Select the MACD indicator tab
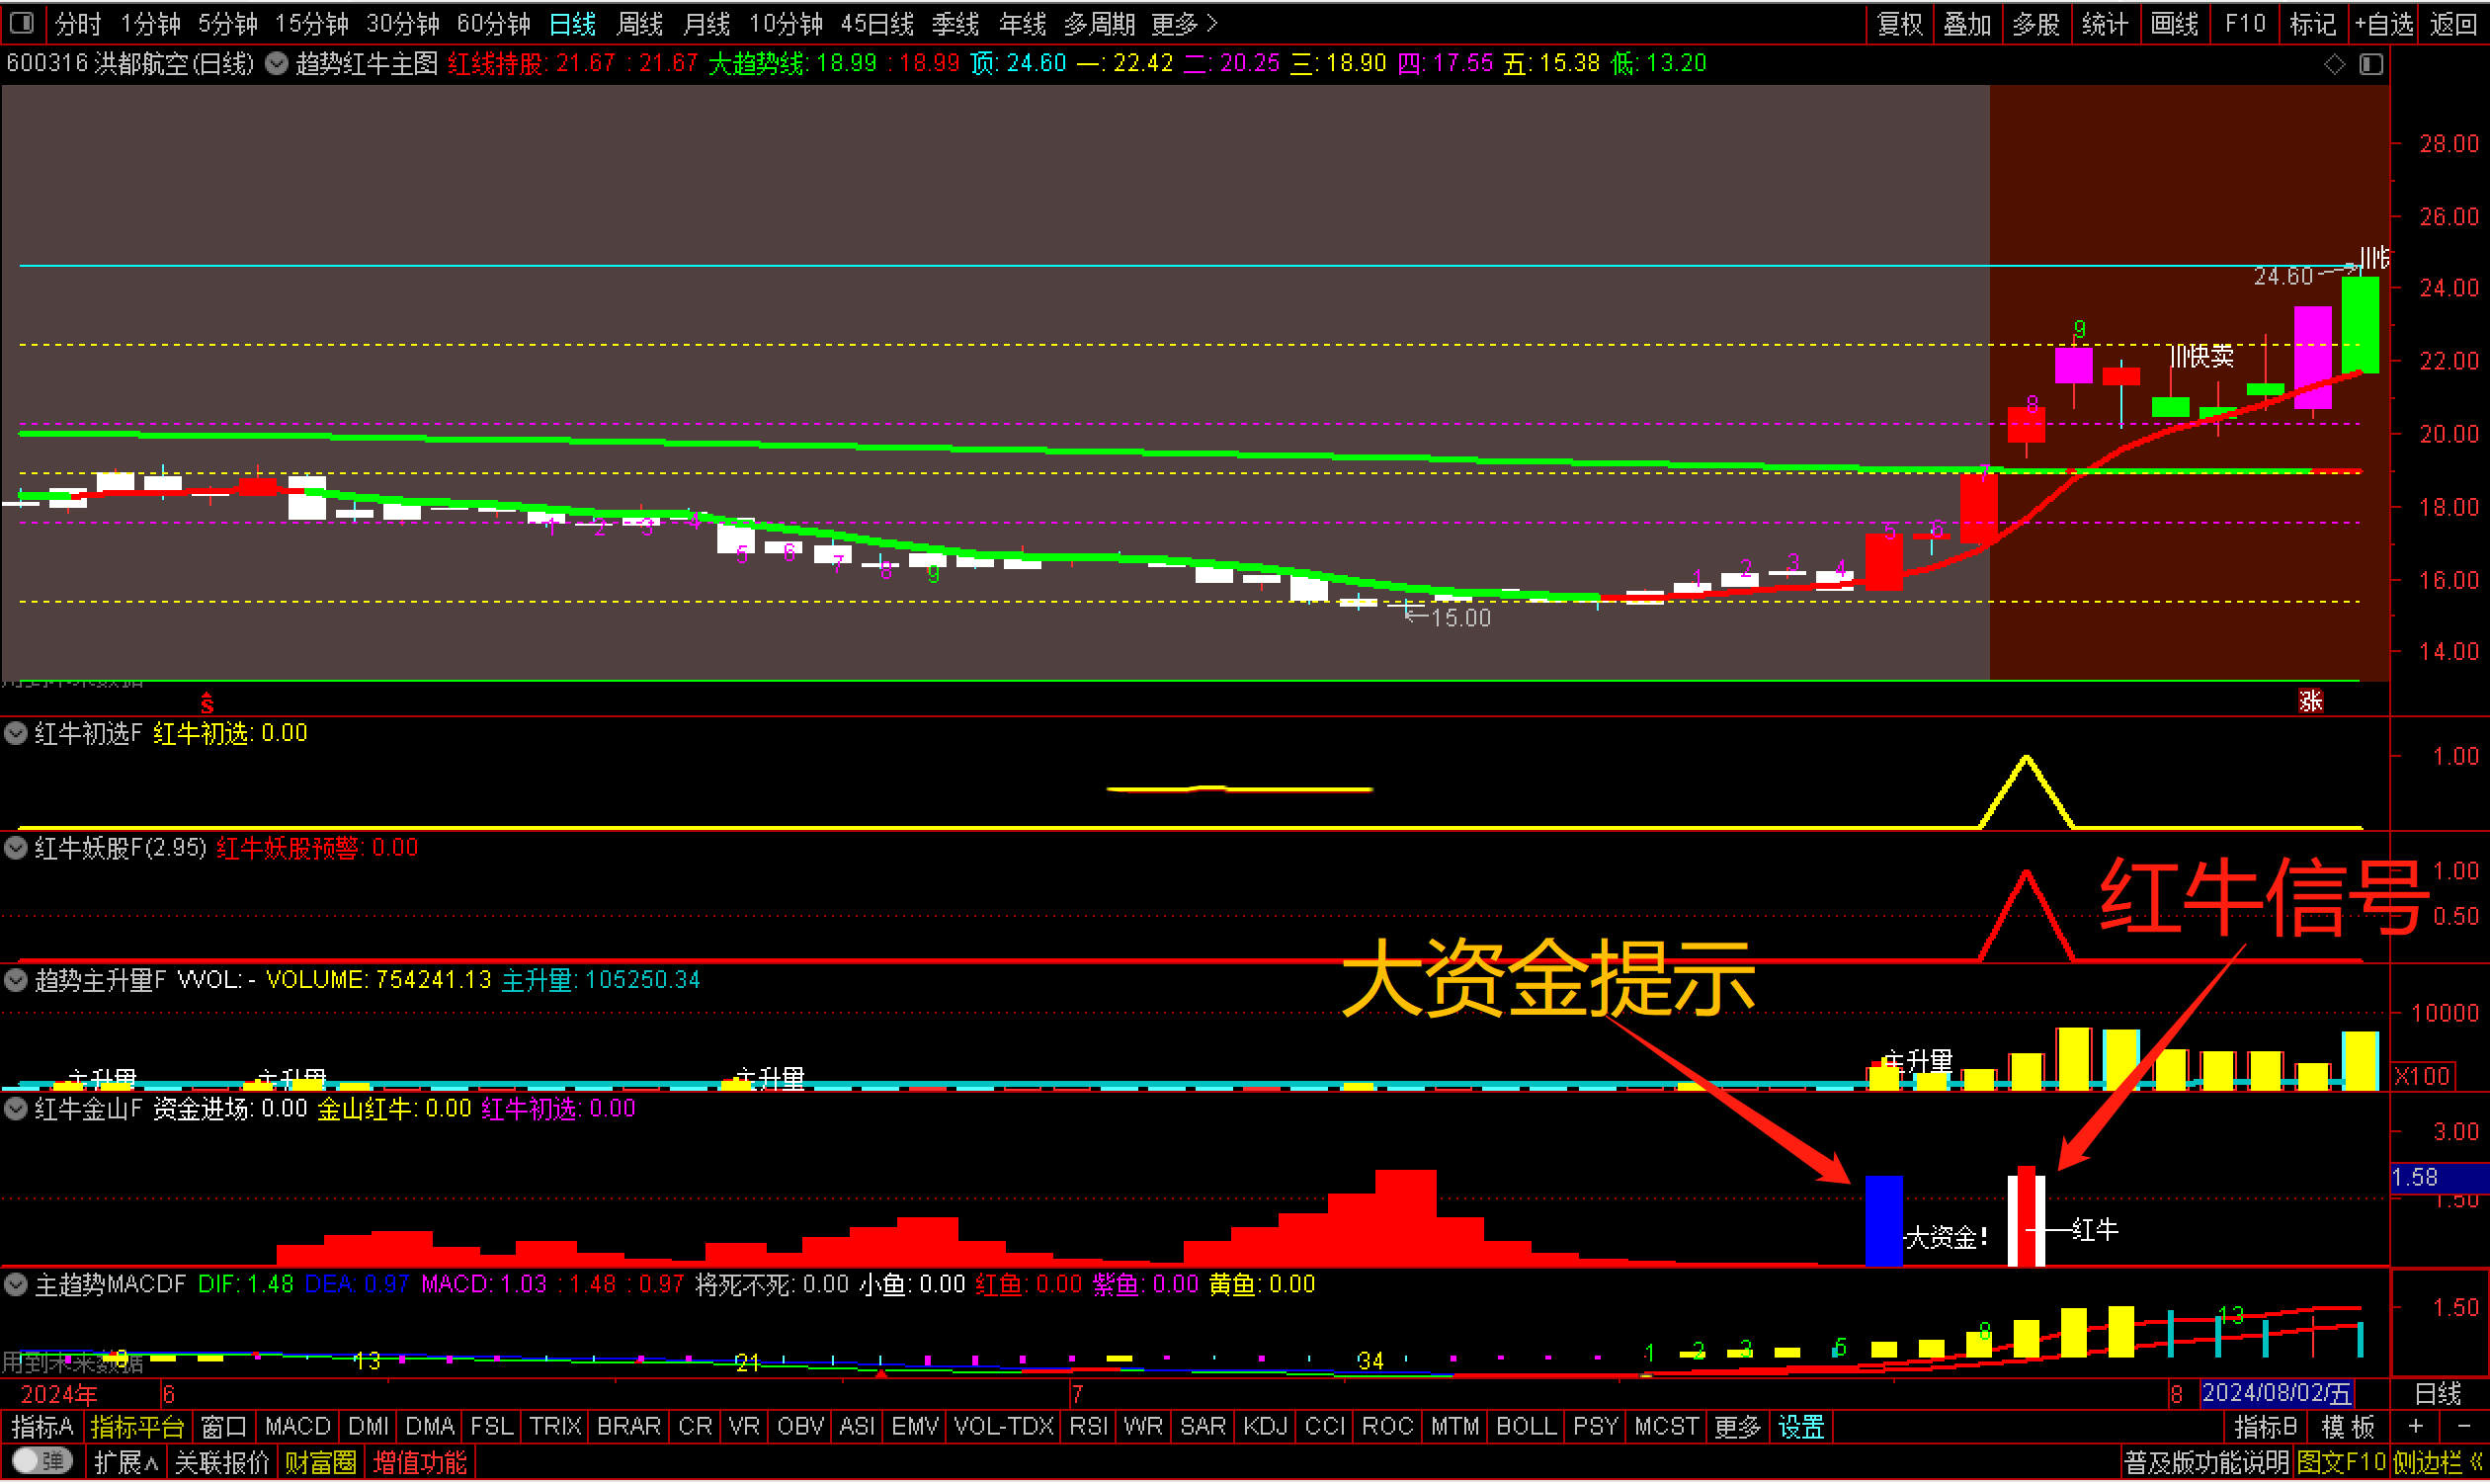The width and height of the screenshot is (2490, 1484). 297,1426
